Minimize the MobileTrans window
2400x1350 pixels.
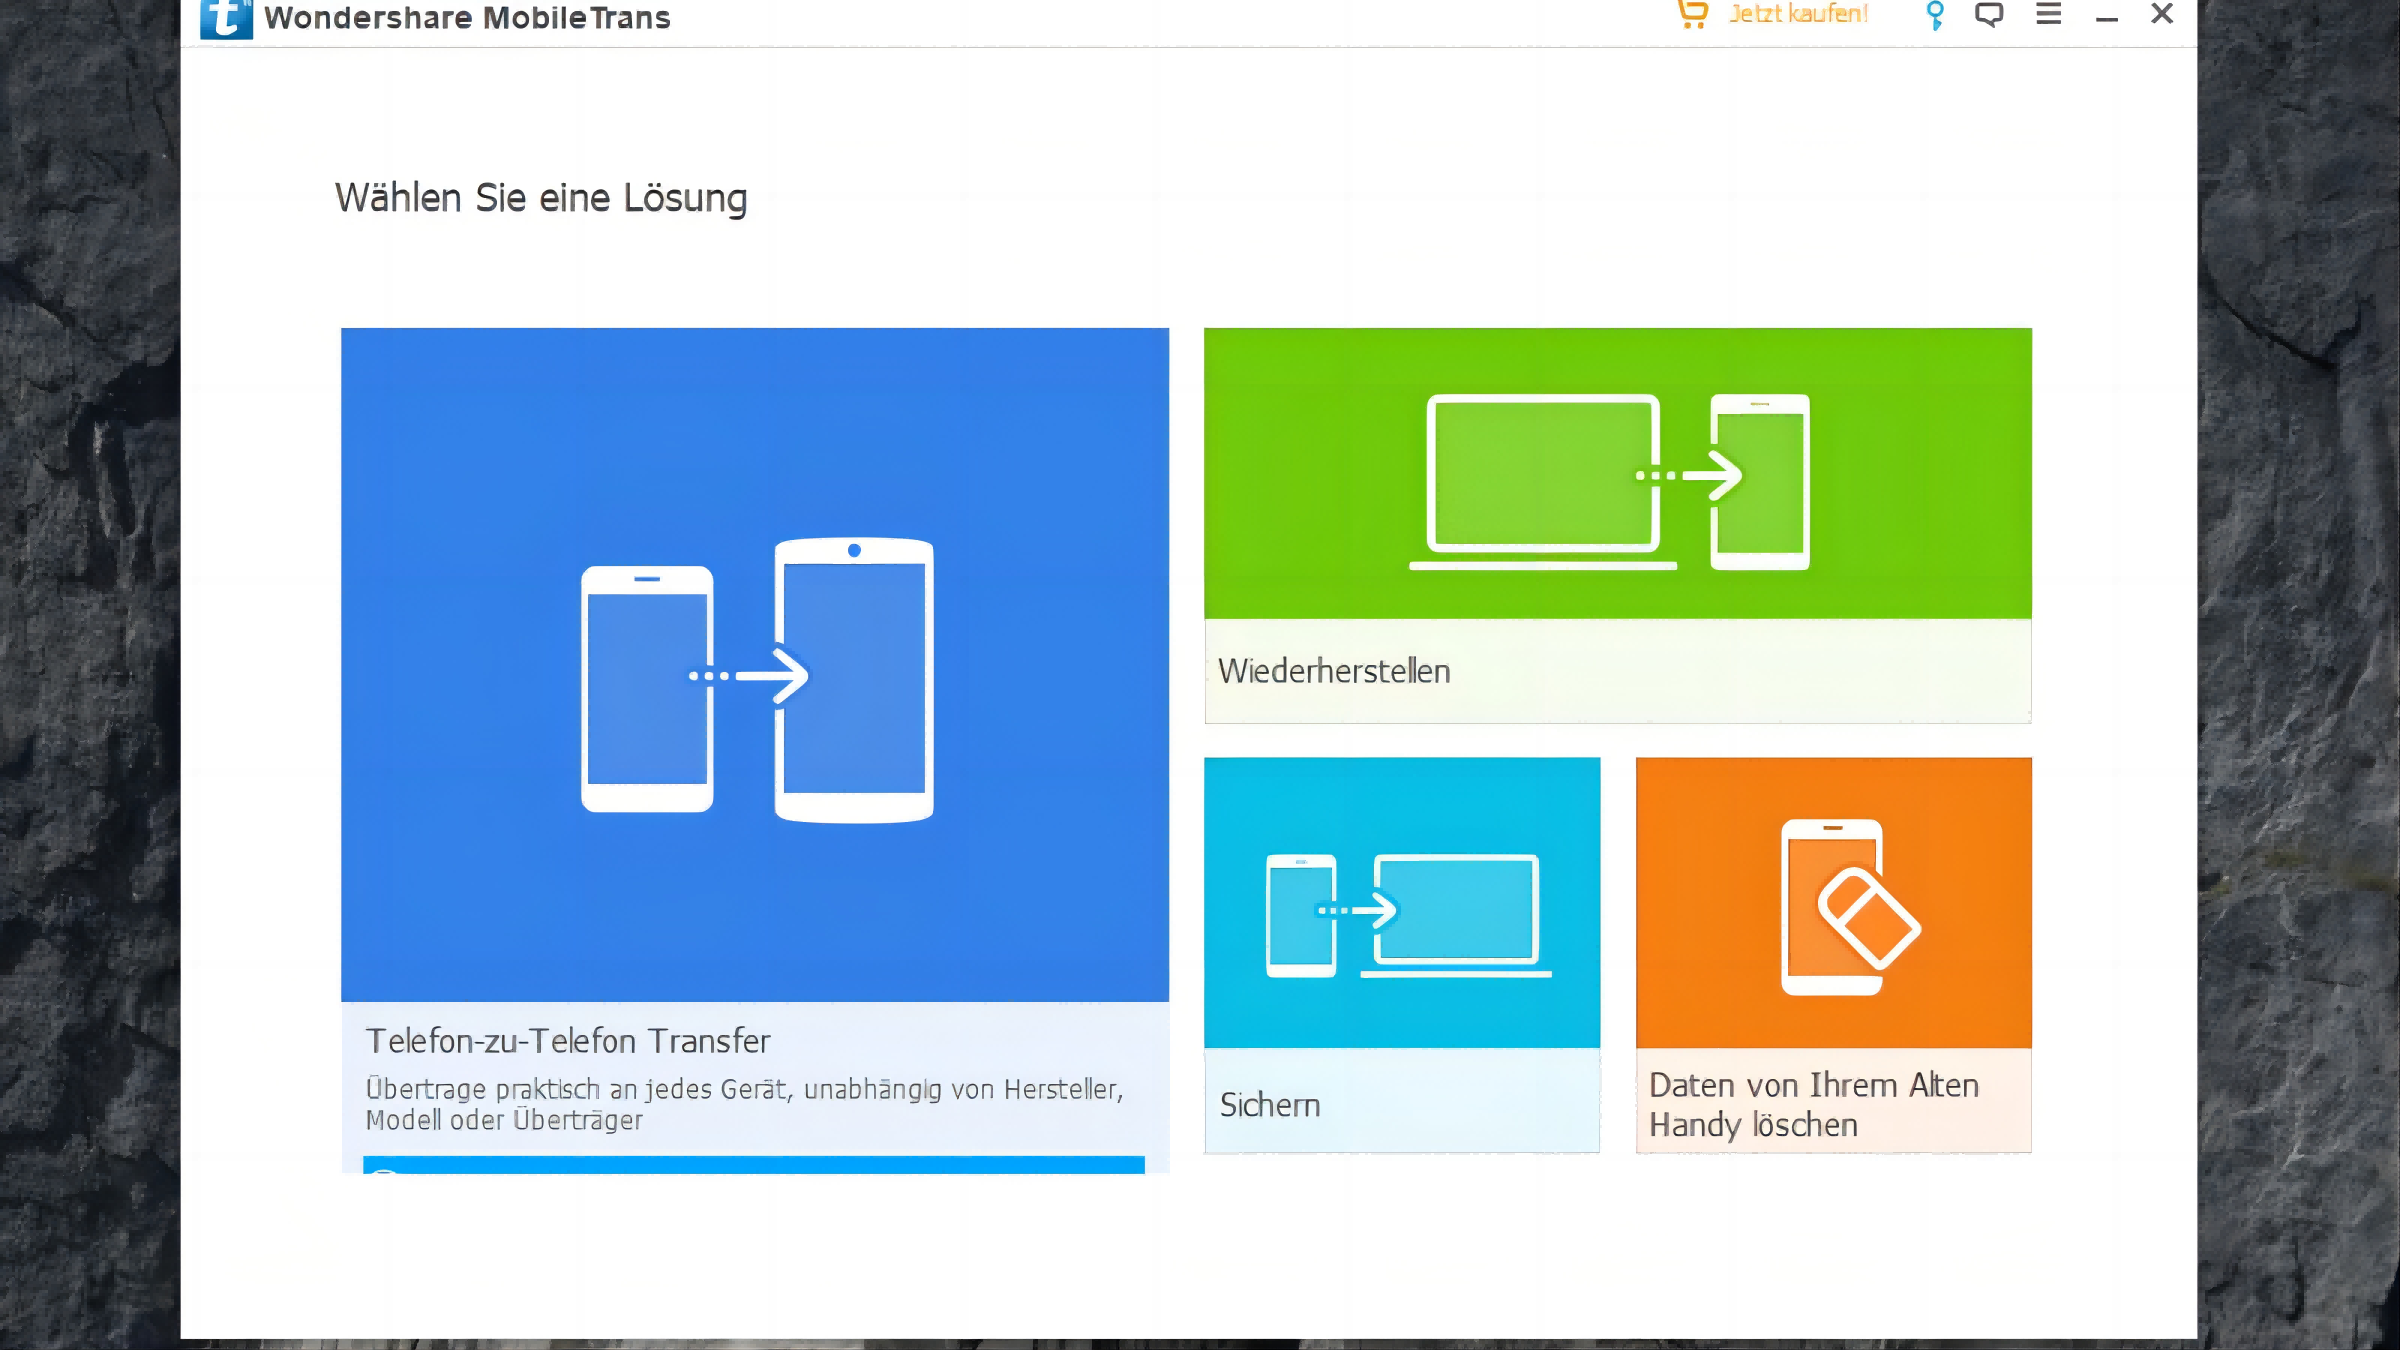click(2107, 18)
